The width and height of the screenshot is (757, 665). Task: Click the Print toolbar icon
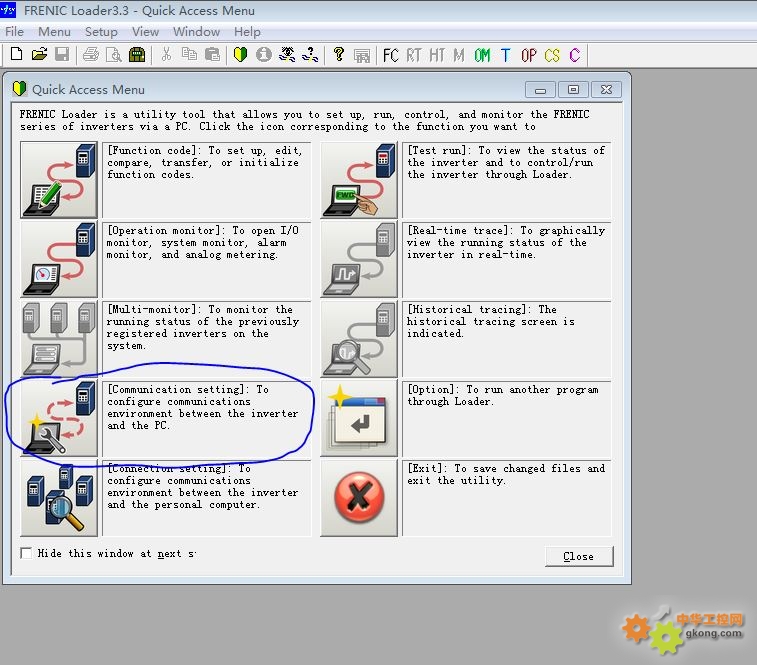click(91, 54)
